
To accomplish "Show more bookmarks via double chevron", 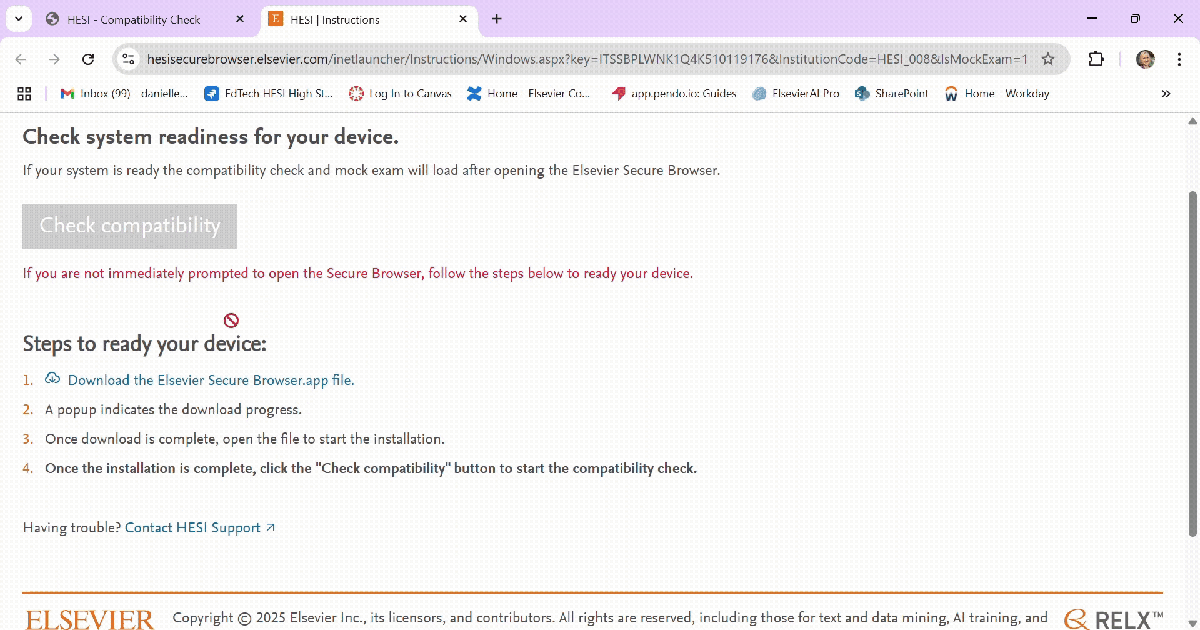I will tap(1165, 93).
